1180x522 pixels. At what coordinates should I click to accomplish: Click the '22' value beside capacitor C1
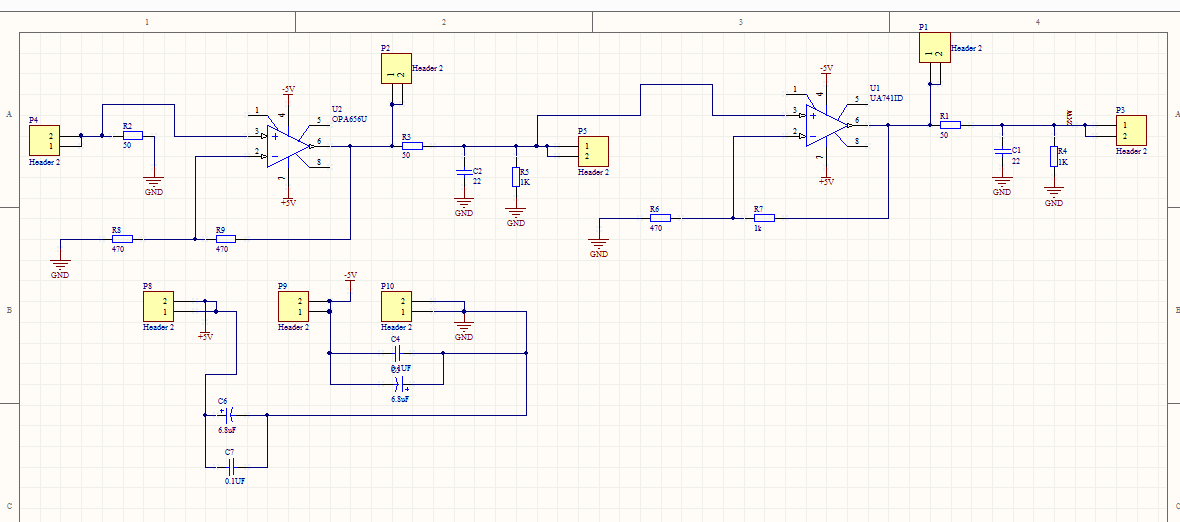tap(1015, 161)
